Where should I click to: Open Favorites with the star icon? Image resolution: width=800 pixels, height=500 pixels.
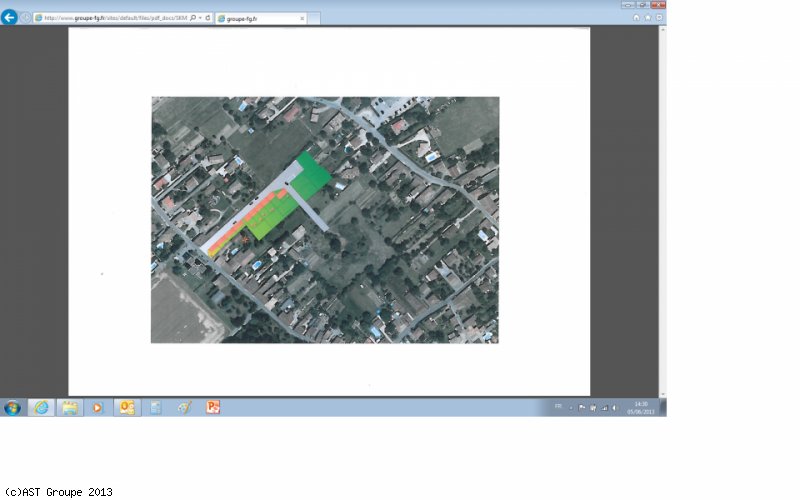[648, 17]
